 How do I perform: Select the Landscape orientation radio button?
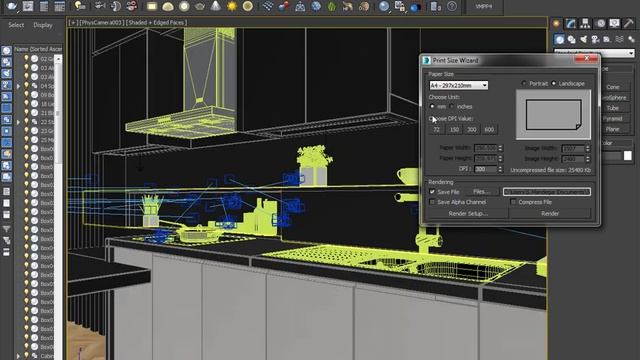click(553, 83)
